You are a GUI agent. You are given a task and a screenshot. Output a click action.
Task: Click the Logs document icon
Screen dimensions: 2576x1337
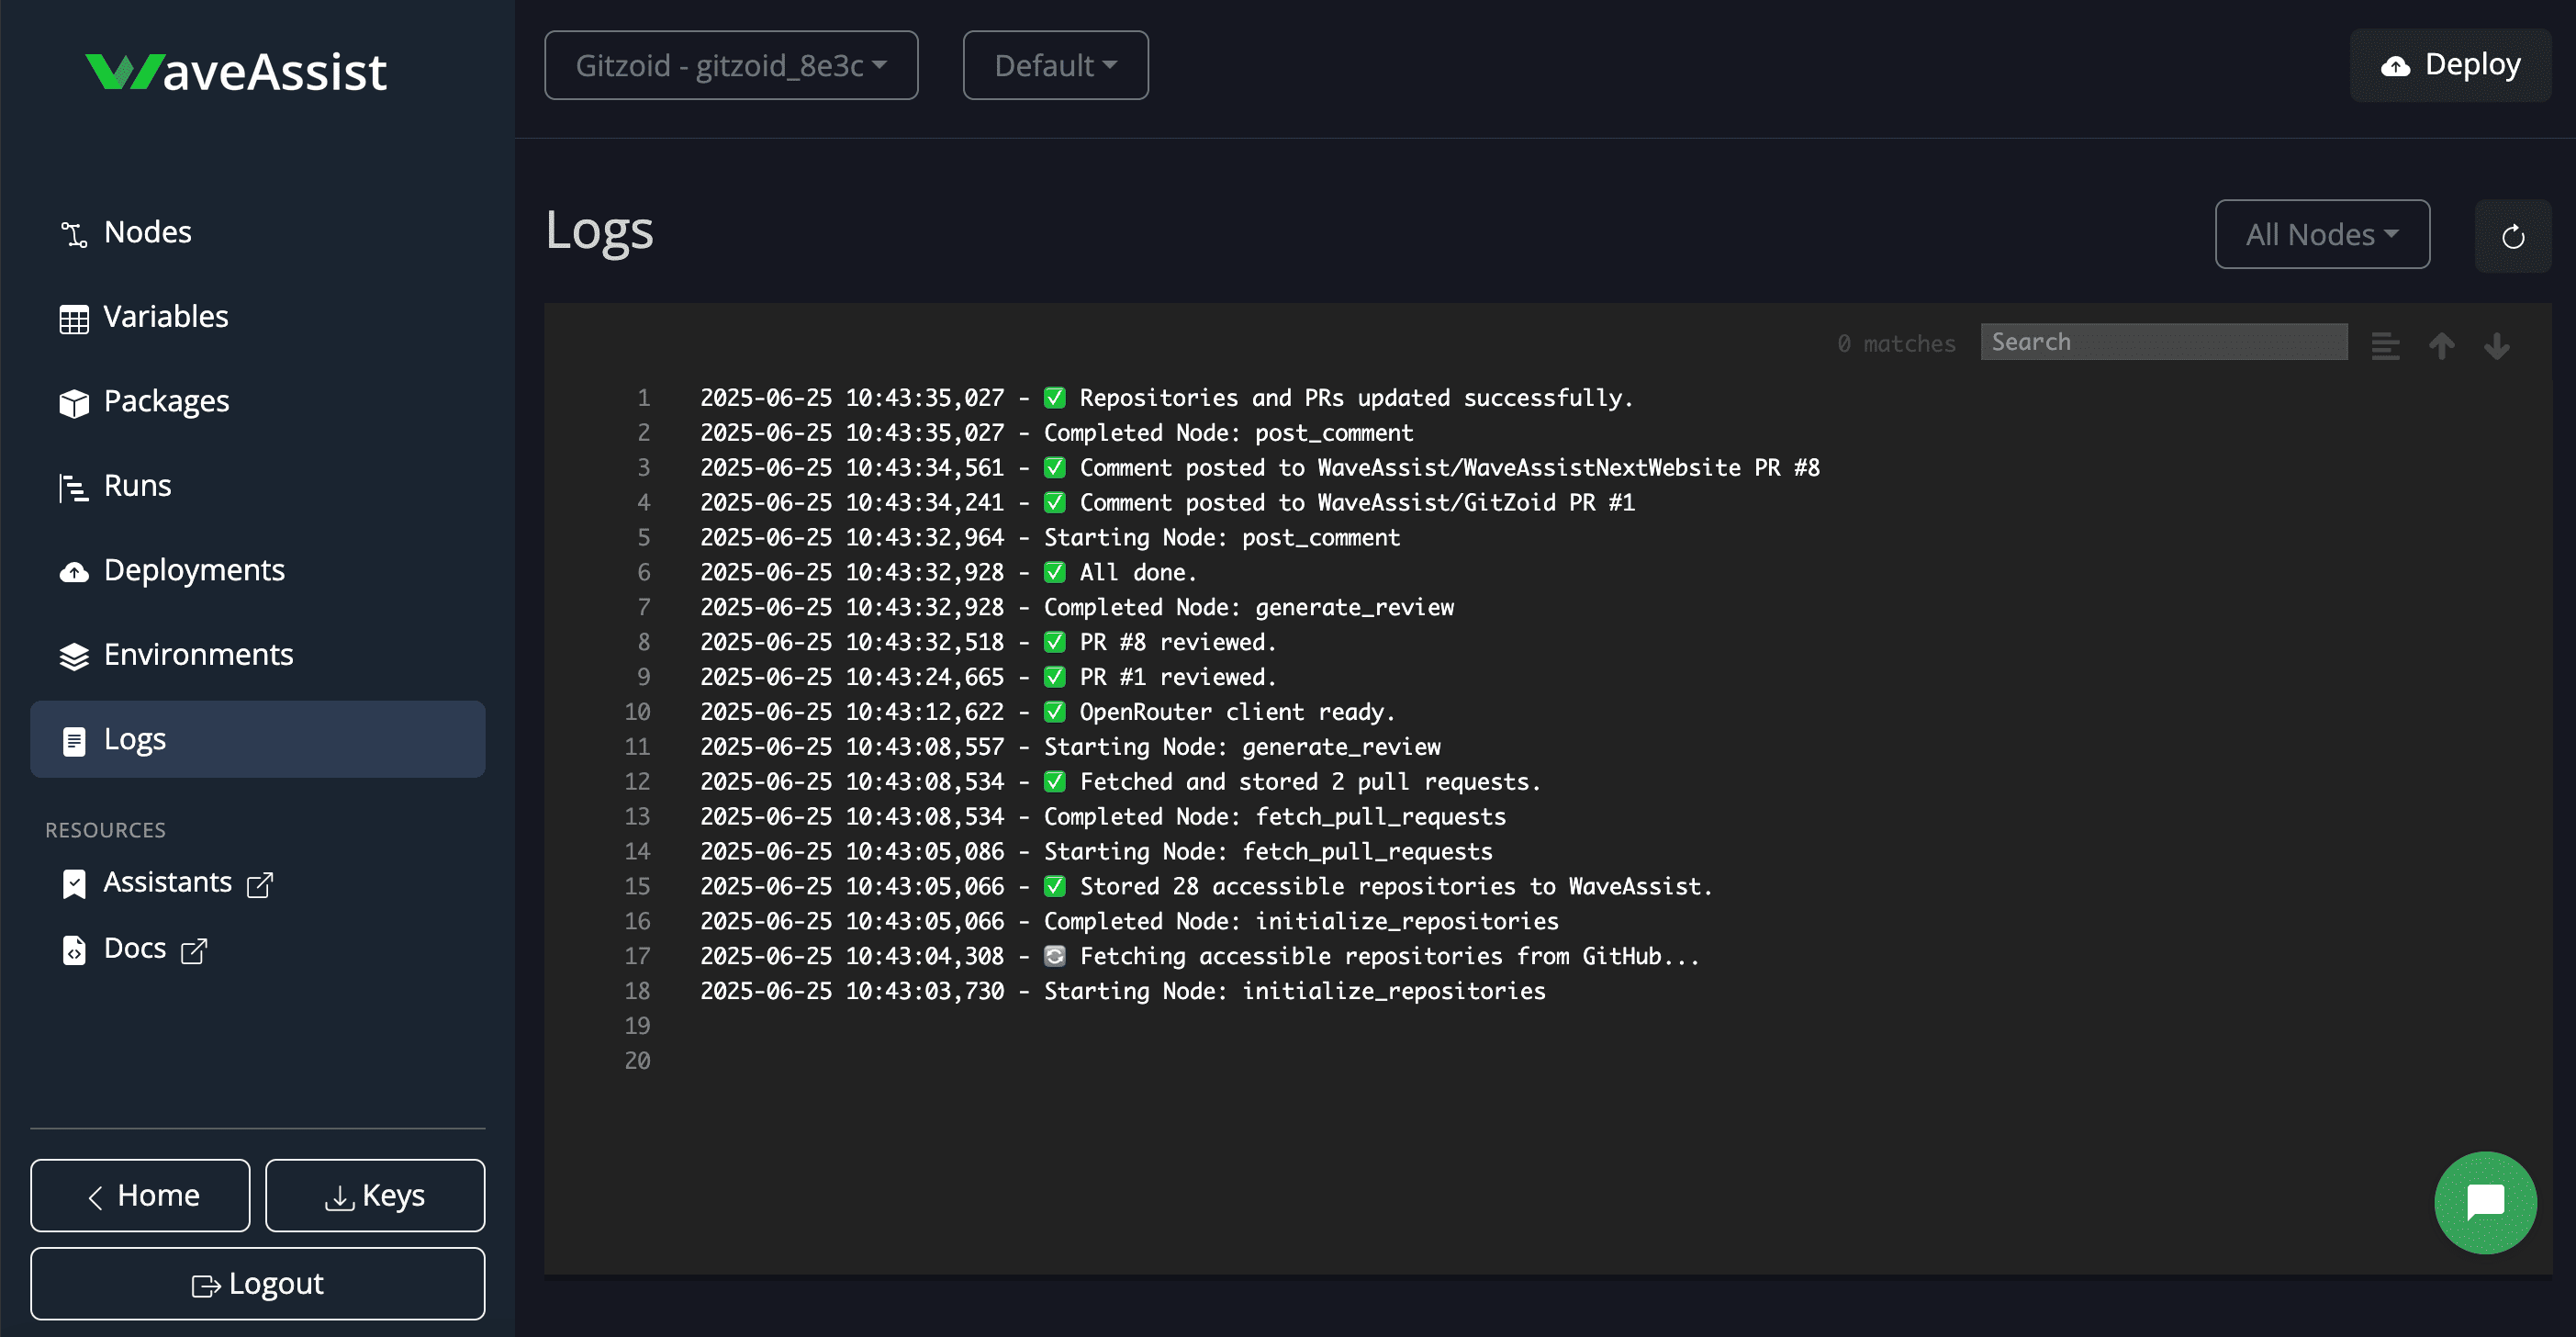click(x=74, y=742)
